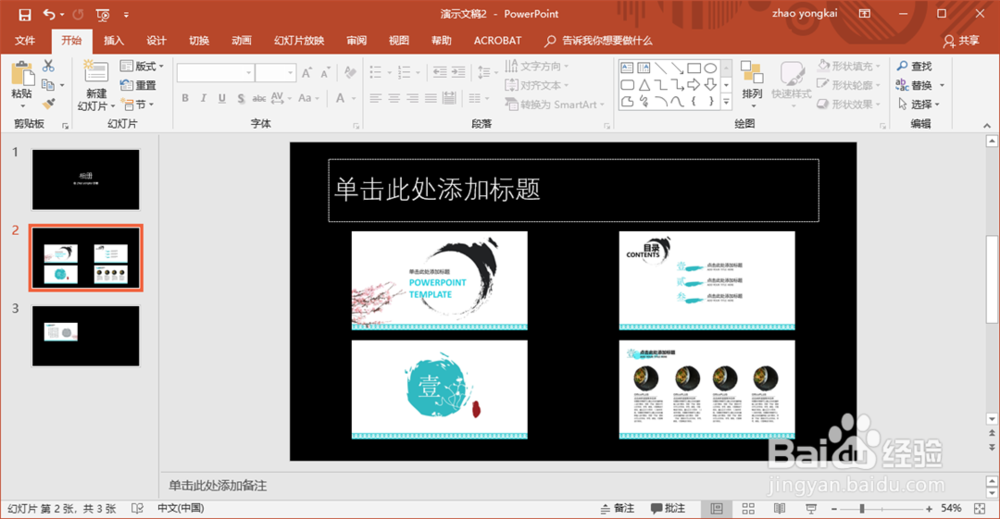
Task: Start slideshow from the status bar icon
Action: (811, 508)
